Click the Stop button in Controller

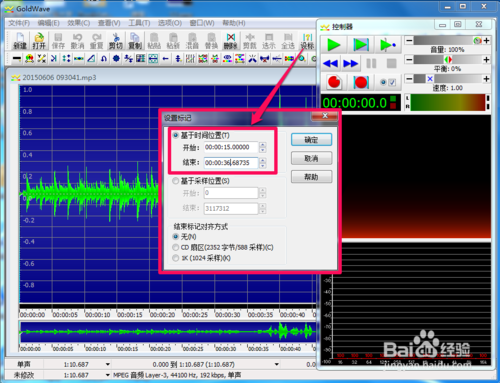pos(391,63)
